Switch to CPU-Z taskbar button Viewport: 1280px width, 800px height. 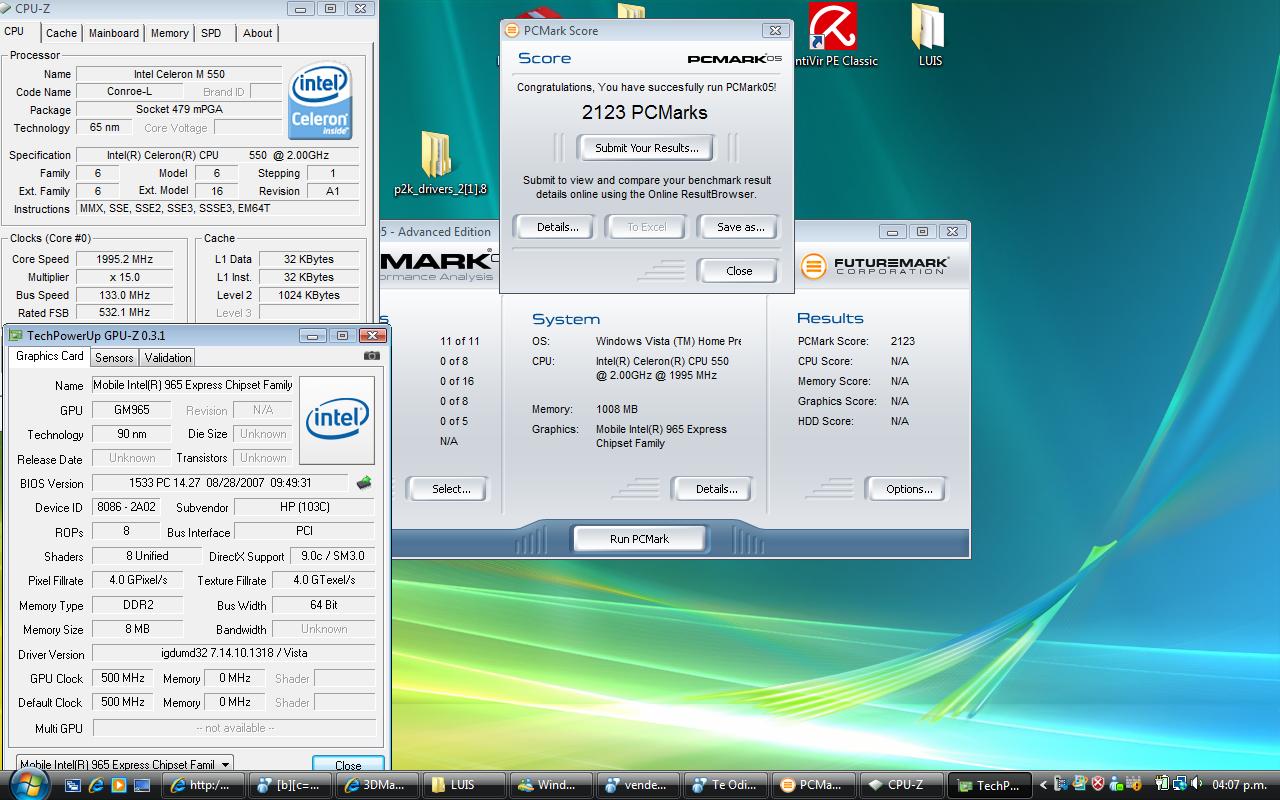tap(903, 785)
